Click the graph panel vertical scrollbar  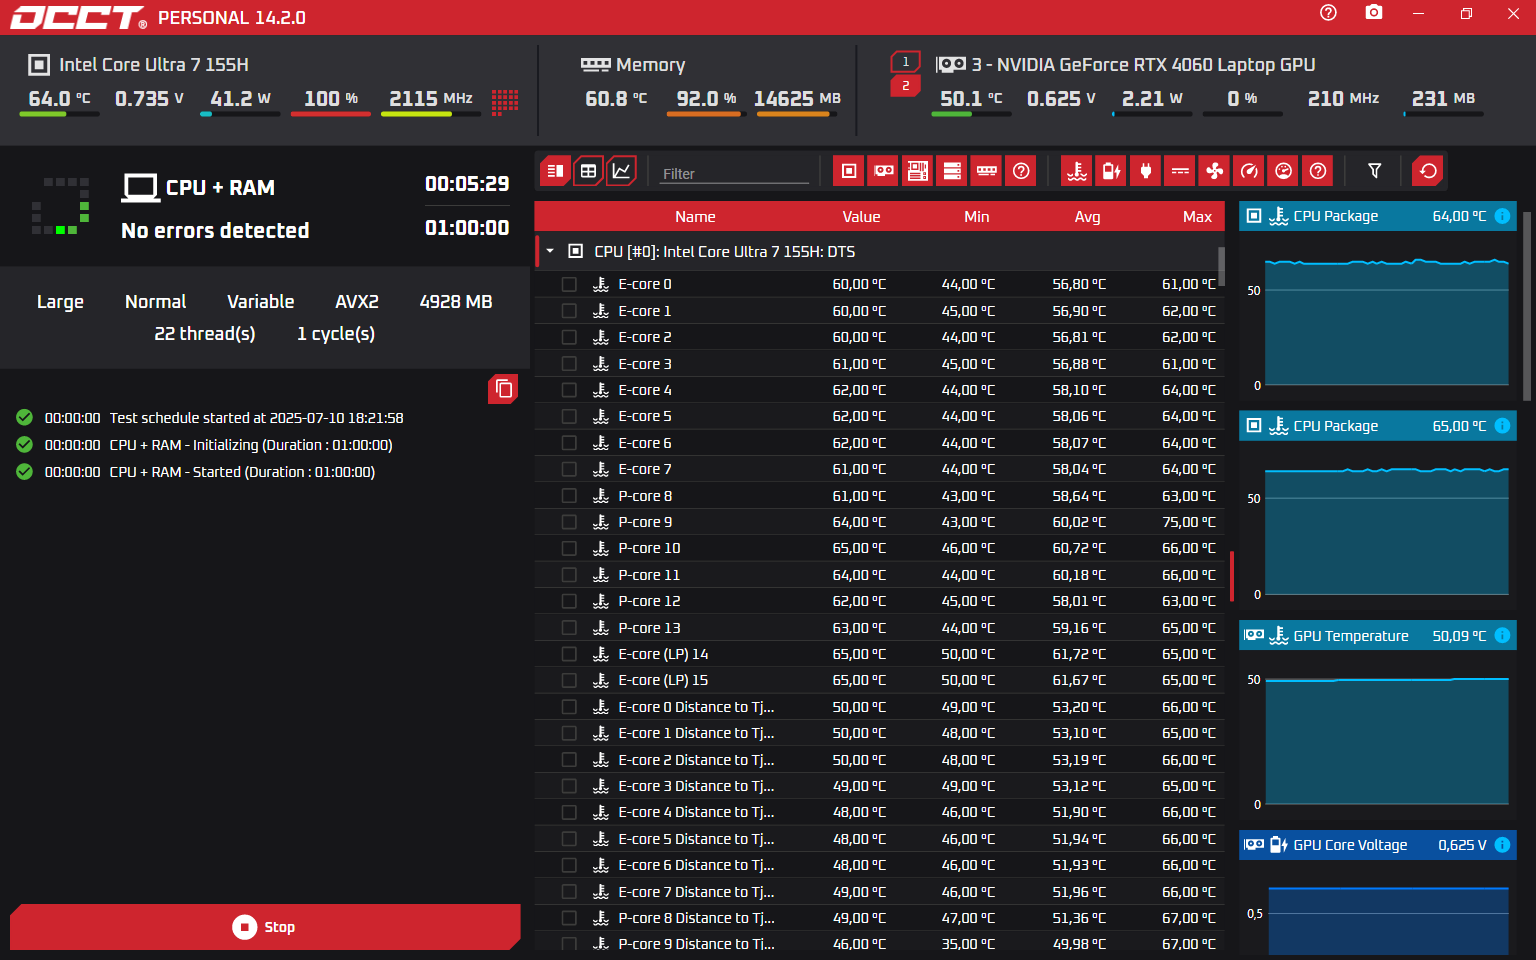click(1526, 307)
